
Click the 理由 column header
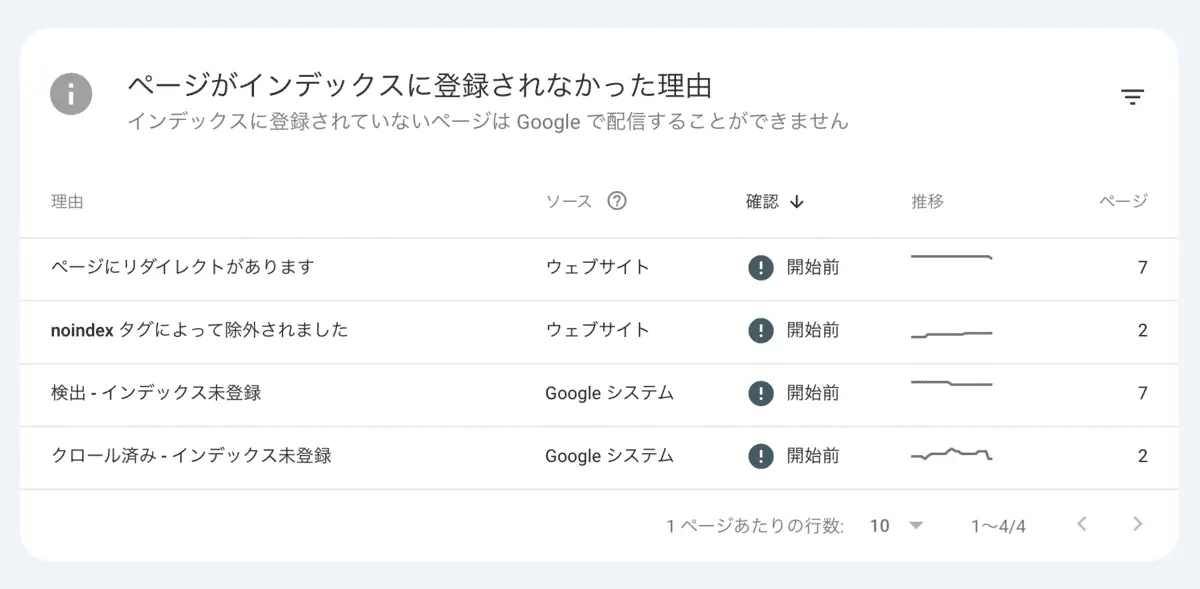(x=67, y=201)
